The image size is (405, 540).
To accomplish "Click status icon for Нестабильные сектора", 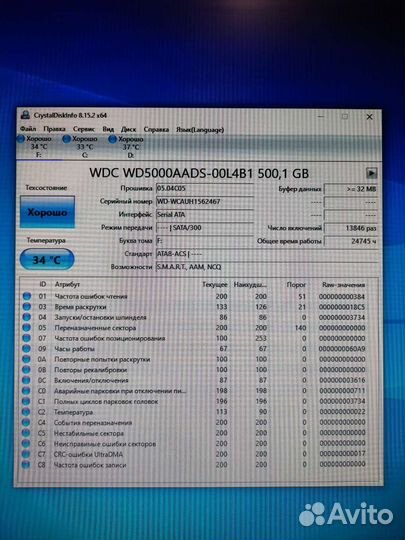I will click(x=26, y=433).
